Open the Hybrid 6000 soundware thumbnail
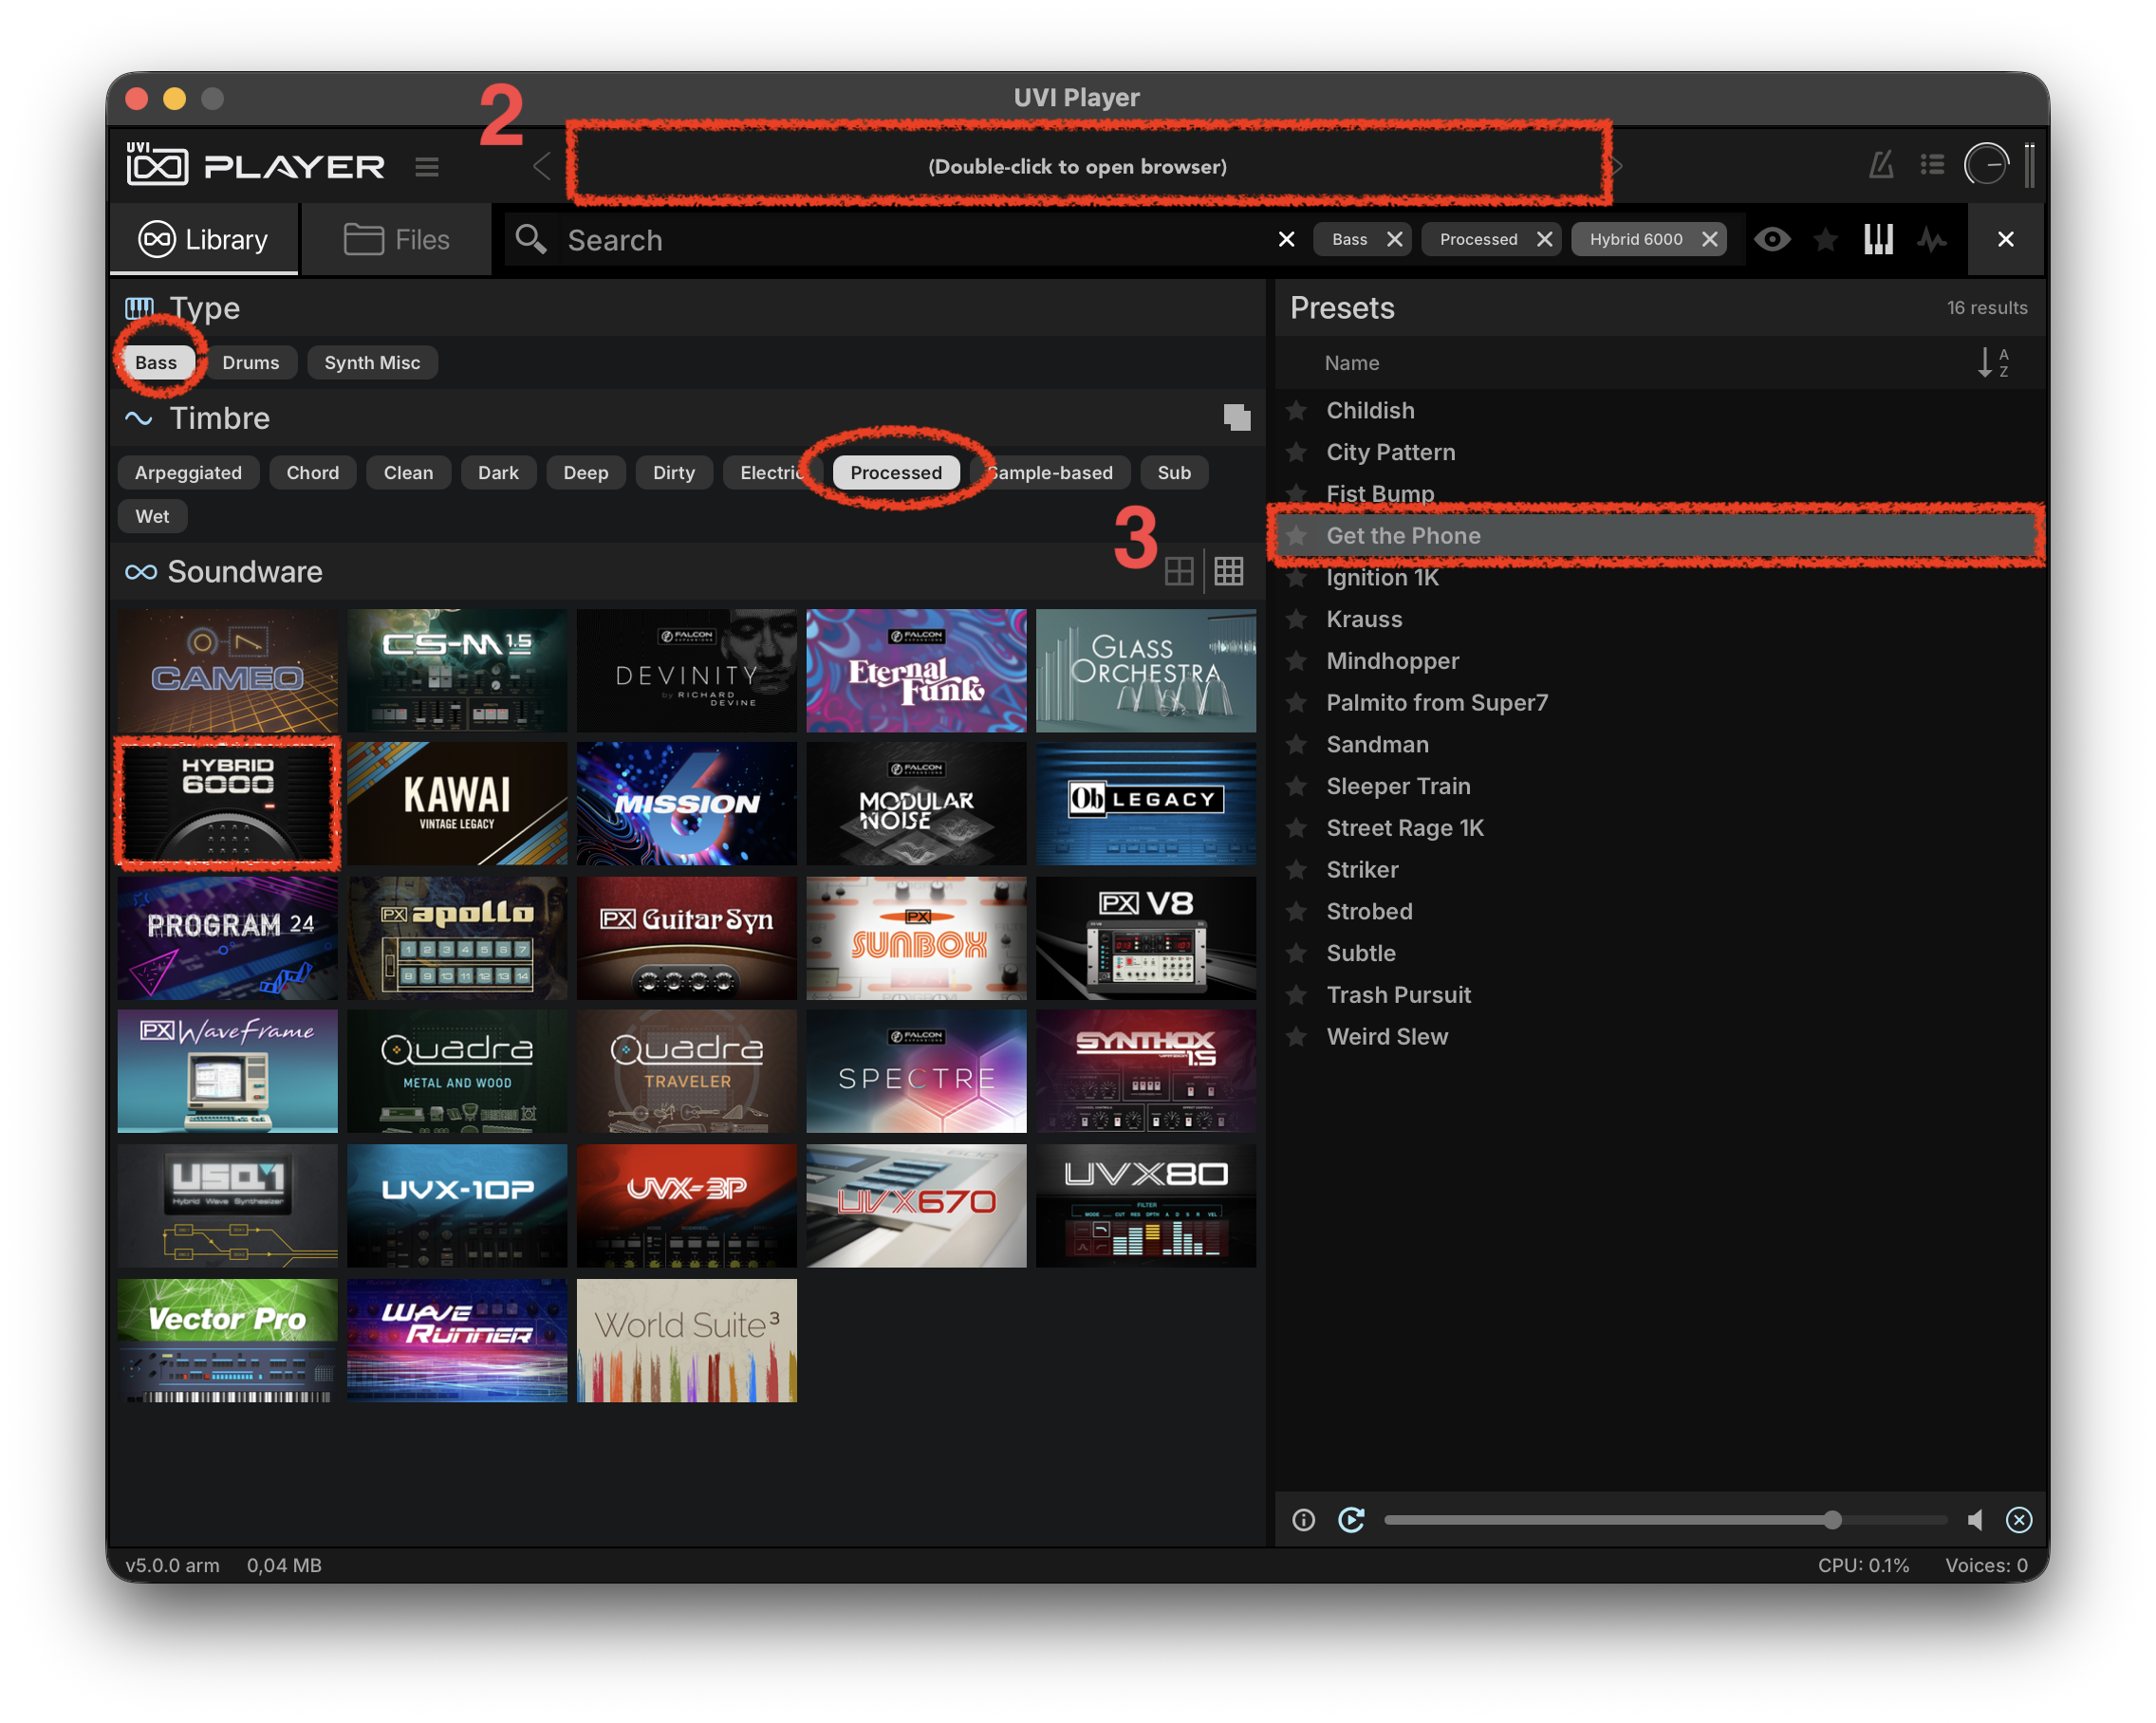The width and height of the screenshot is (2156, 1723). click(x=227, y=804)
